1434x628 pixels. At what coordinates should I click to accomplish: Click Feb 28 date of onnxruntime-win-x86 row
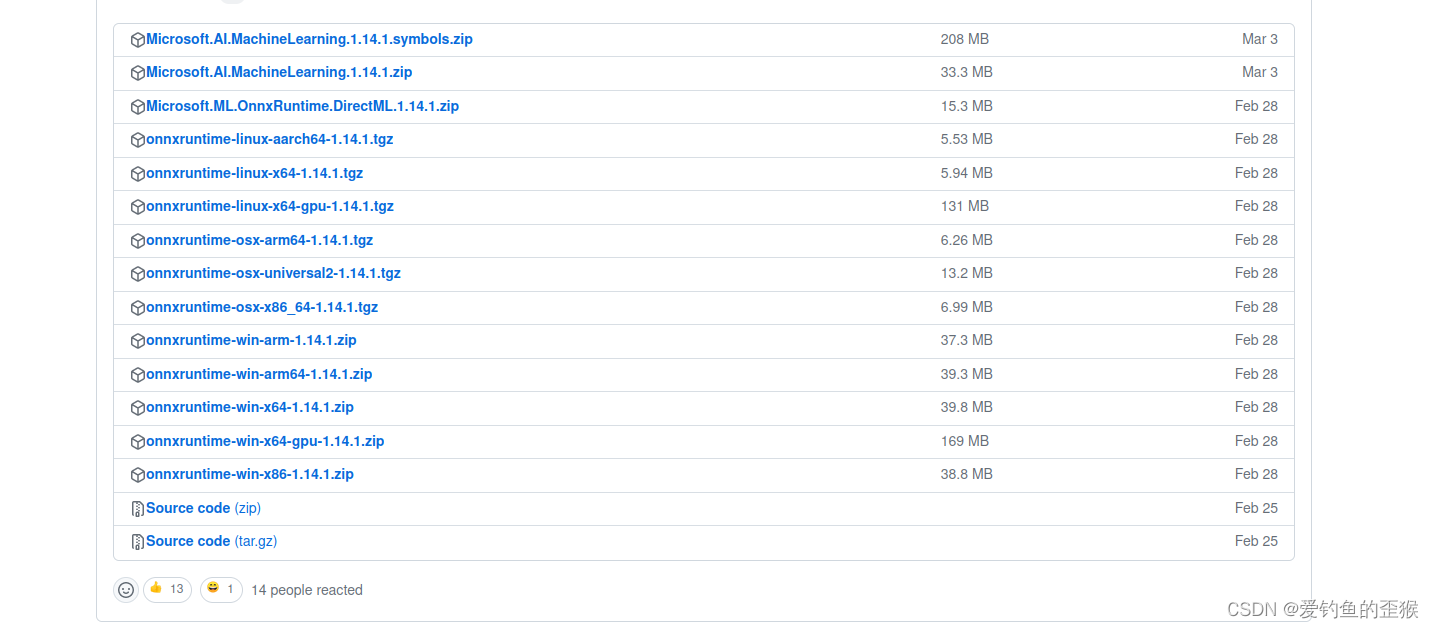click(1256, 474)
